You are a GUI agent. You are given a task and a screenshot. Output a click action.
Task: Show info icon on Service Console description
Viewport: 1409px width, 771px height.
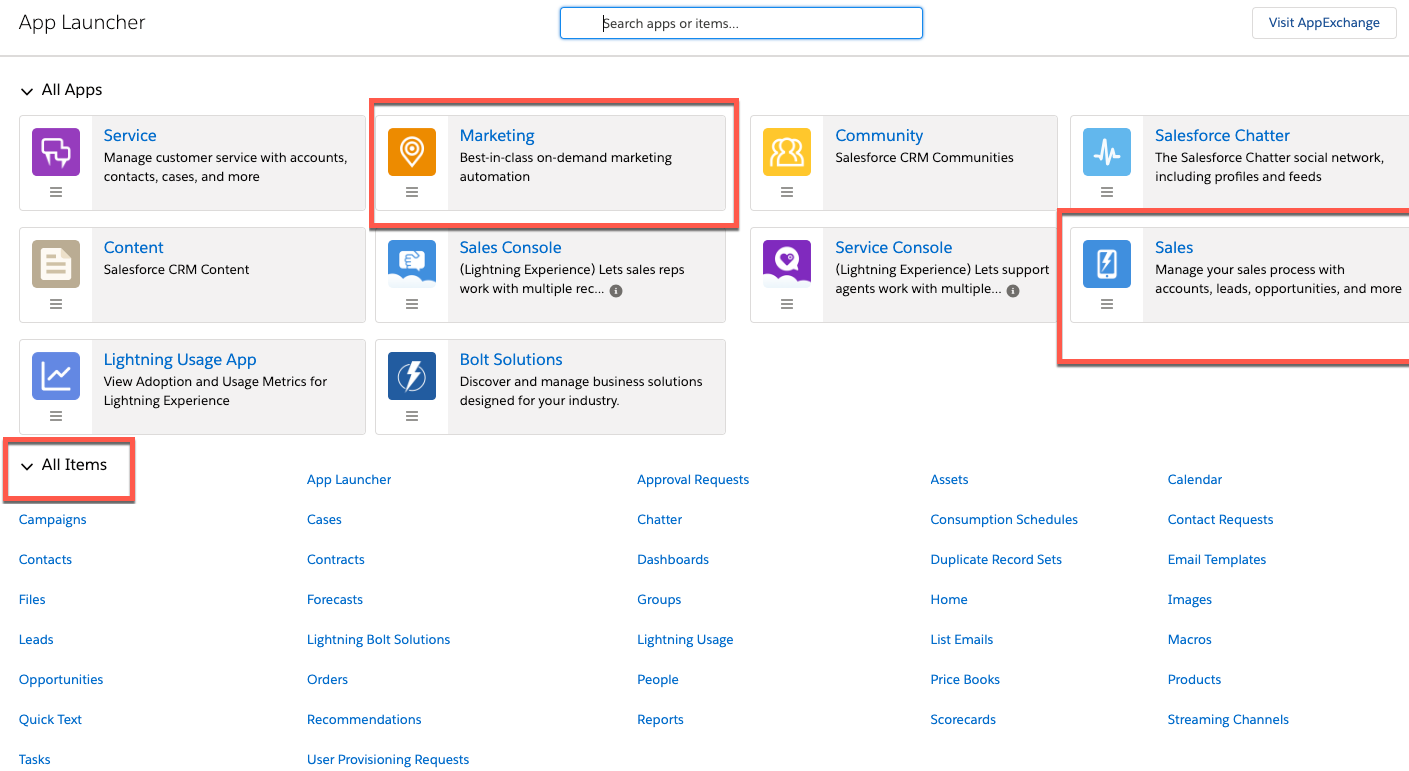click(1013, 291)
